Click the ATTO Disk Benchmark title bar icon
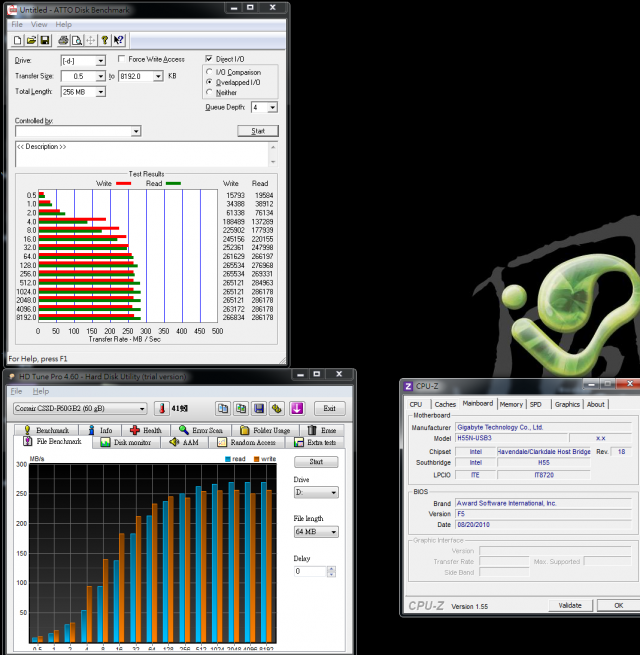This screenshot has width=640, height=656. point(13,9)
